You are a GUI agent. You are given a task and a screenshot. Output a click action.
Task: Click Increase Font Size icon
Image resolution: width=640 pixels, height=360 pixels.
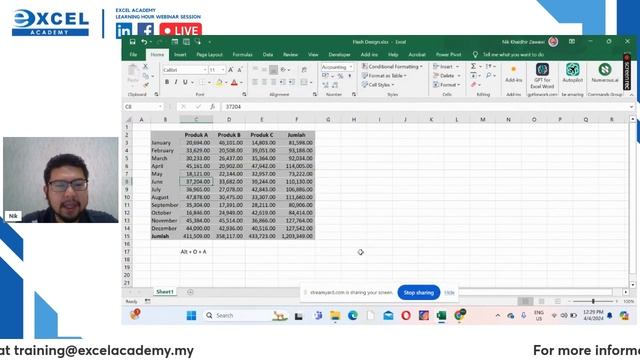(x=231, y=70)
